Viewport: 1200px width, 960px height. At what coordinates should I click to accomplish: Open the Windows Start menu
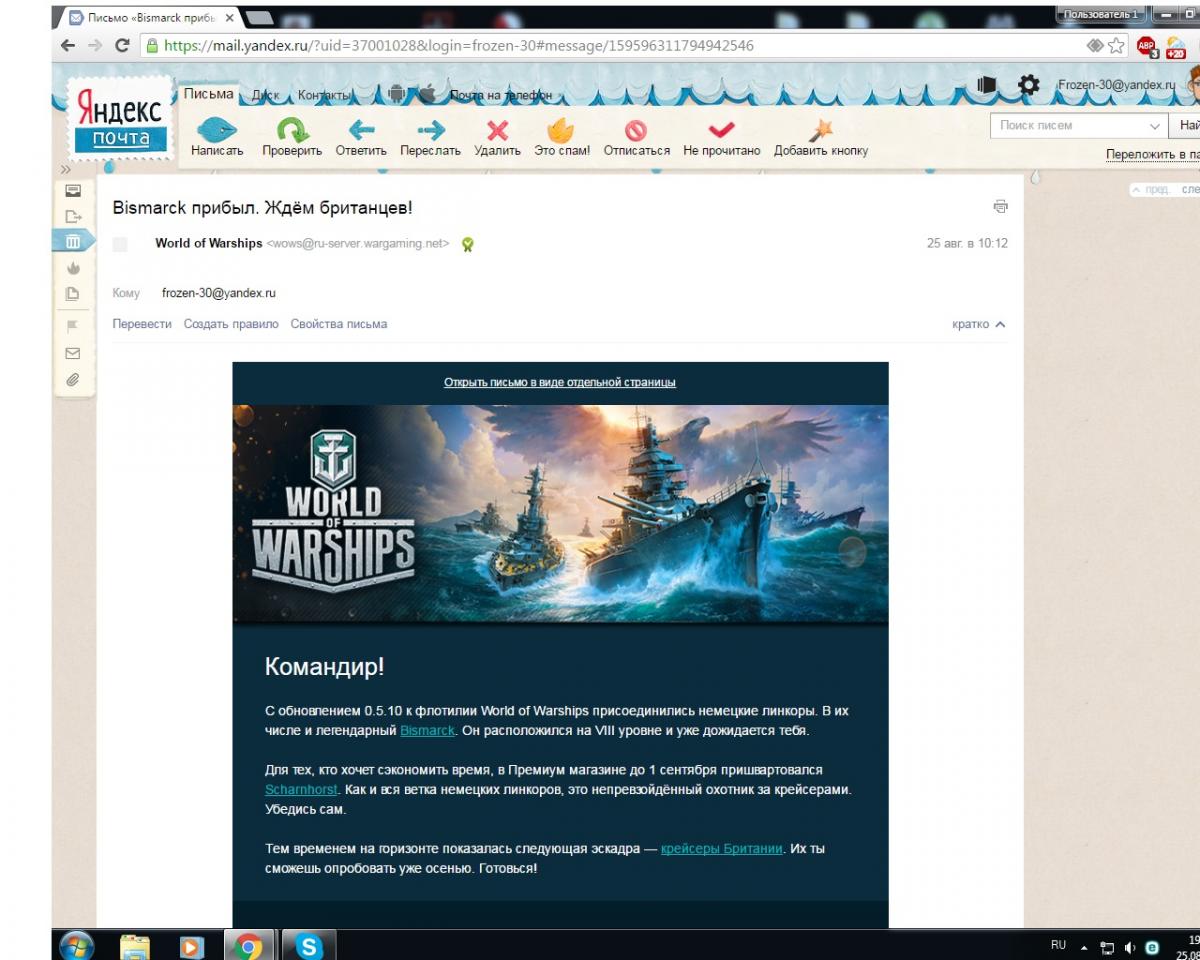[76, 945]
